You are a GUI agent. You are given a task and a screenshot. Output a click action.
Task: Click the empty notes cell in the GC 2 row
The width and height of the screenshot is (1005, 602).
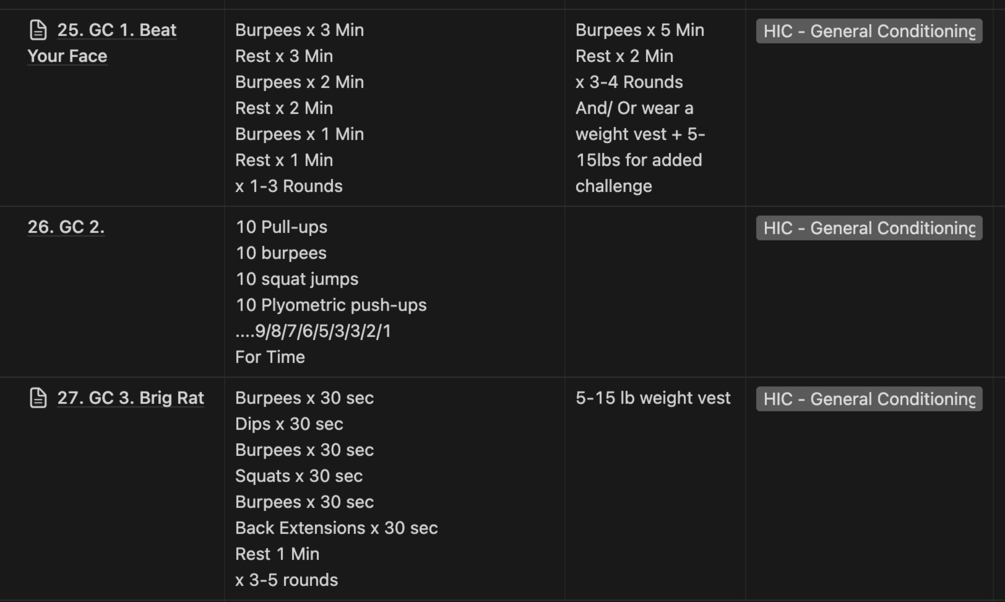655,292
